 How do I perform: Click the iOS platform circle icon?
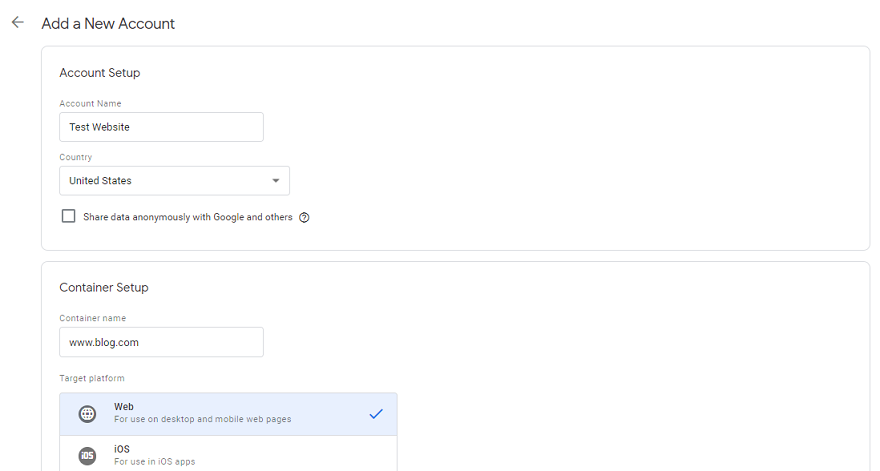coord(87,455)
